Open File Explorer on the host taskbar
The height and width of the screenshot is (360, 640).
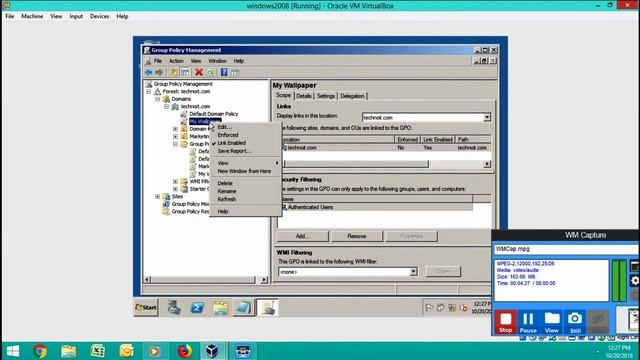coord(69,351)
